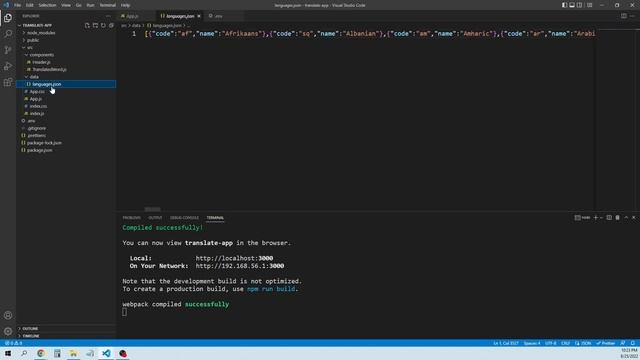Open the Run and Debug view
The width and height of the screenshot is (640, 360).
point(8,66)
